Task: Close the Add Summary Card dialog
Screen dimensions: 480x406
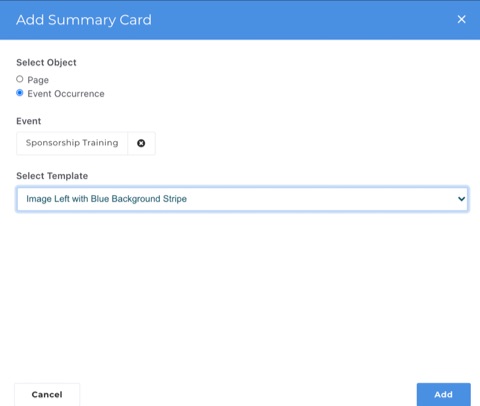Action: (x=461, y=19)
